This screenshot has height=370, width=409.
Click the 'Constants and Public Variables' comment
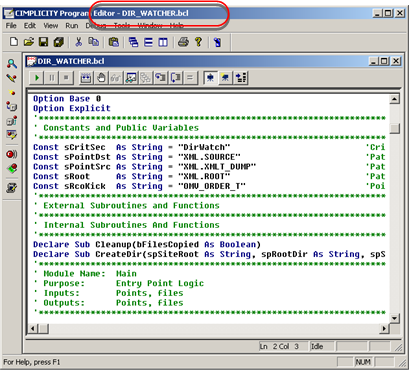click(121, 128)
